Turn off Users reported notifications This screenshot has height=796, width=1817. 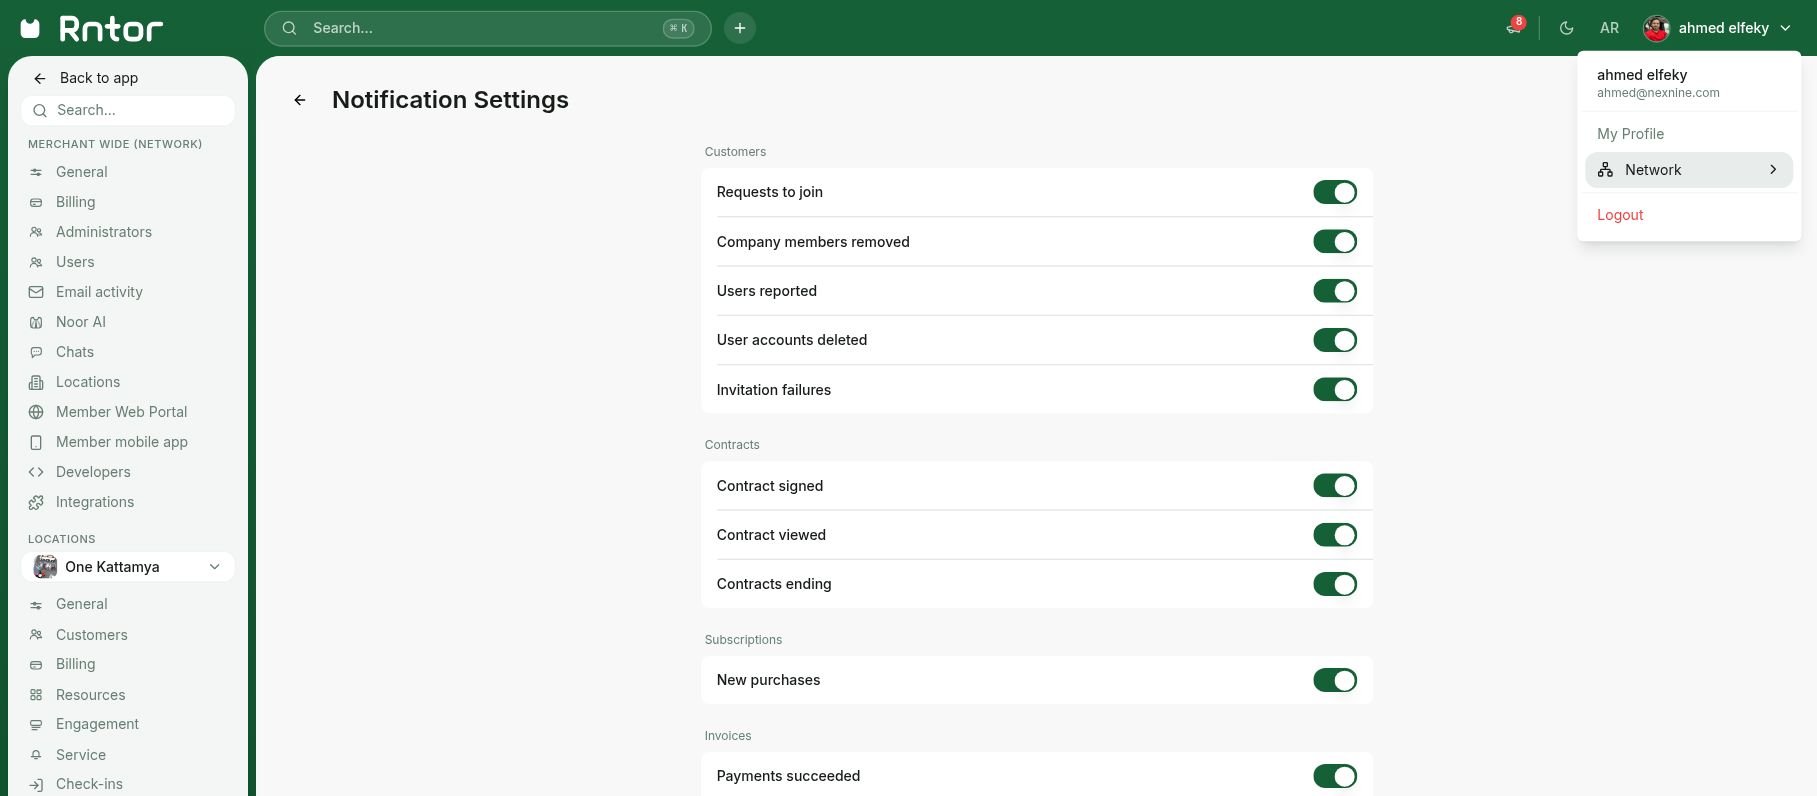pyautogui.click(x=1335, y=291)
